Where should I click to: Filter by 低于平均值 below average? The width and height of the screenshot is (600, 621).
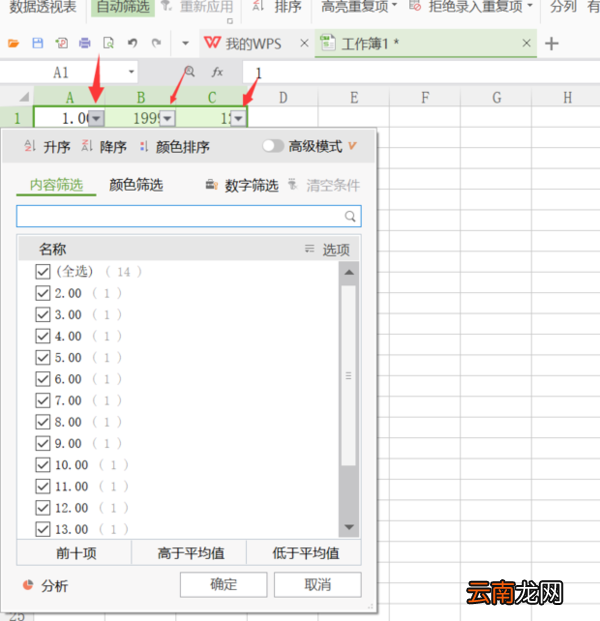point(305,553)
